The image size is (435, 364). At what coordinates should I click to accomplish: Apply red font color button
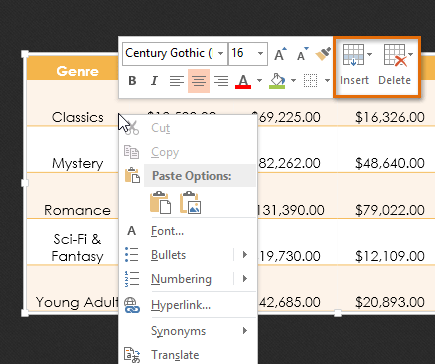(x=243, y=81)
